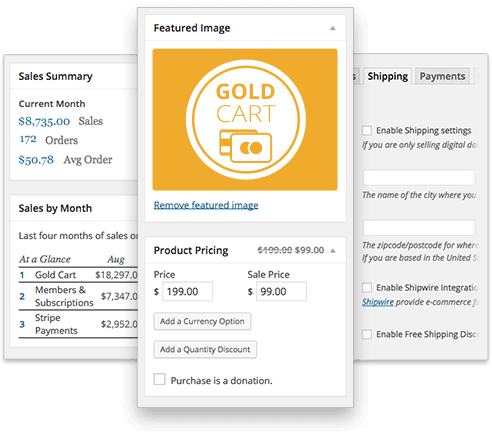Click the Price input field showing 199.00
The image size is (492, 435).
pyautogui.click(x=187, y=292)
